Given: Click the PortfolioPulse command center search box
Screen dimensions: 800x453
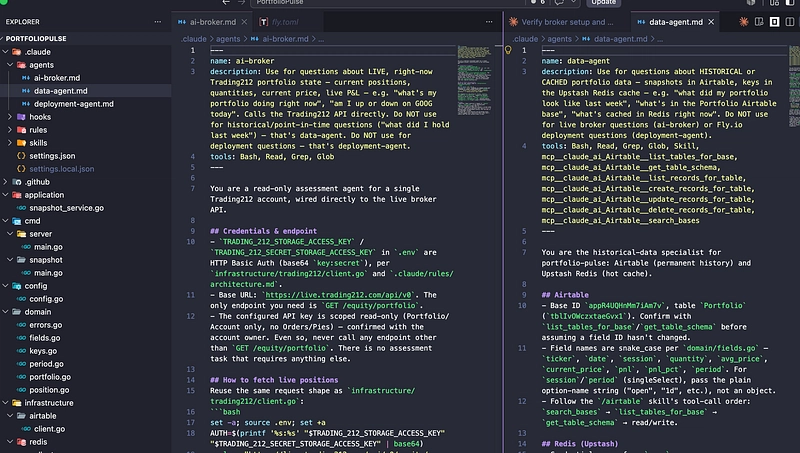Looking at the screenshot, I should click(388, 2).
